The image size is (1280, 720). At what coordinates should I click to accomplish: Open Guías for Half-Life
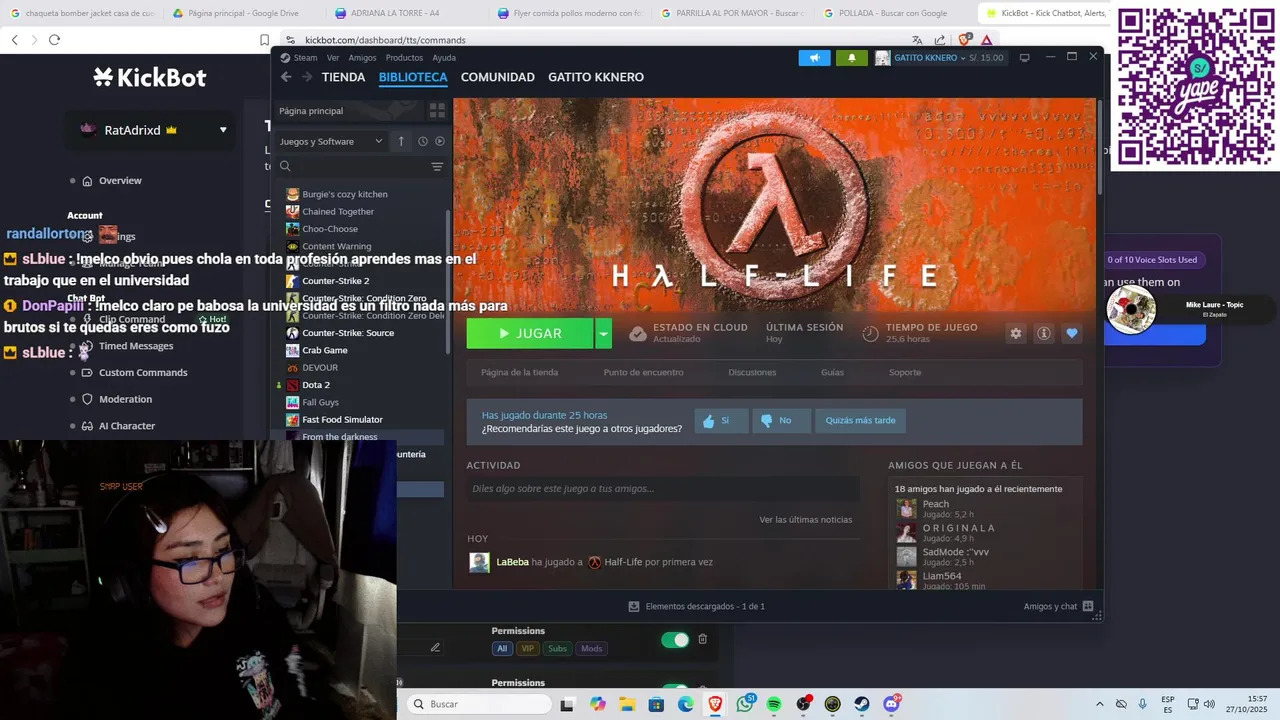pyautogui.click(x=832, y=372)
